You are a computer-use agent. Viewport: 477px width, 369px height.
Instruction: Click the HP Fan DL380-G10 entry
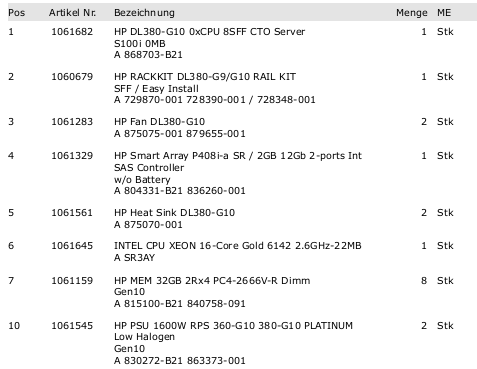coord(159,122)
